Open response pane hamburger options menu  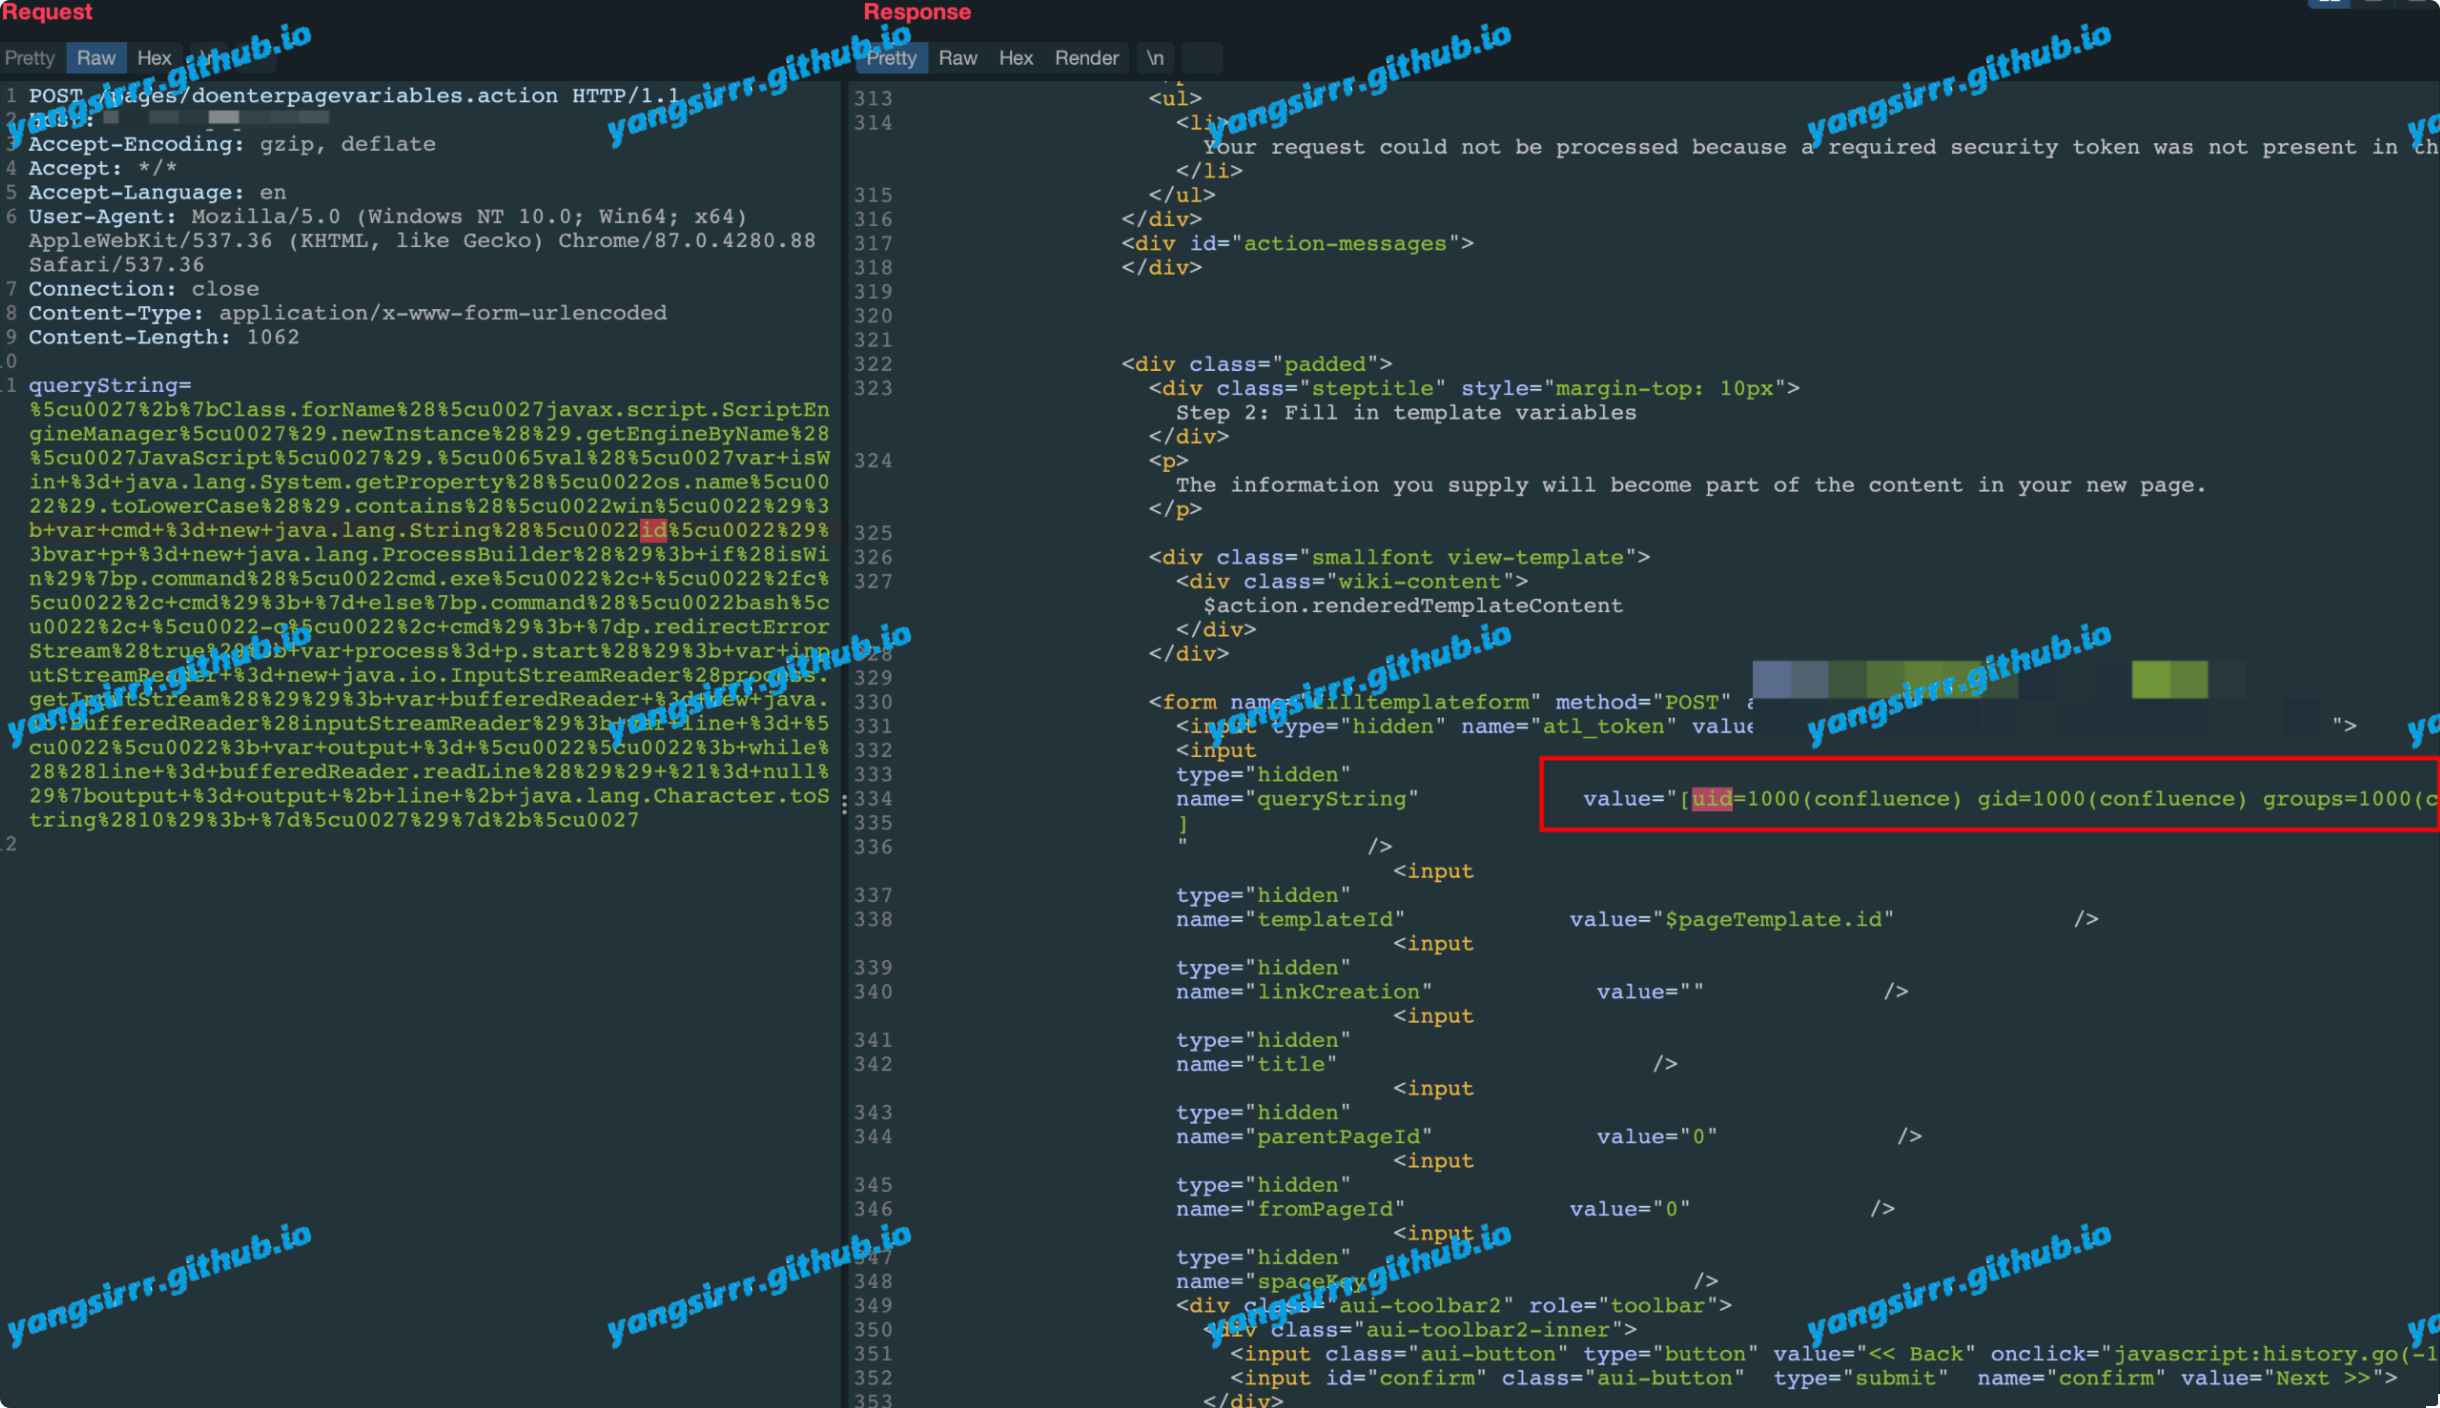1202,58
